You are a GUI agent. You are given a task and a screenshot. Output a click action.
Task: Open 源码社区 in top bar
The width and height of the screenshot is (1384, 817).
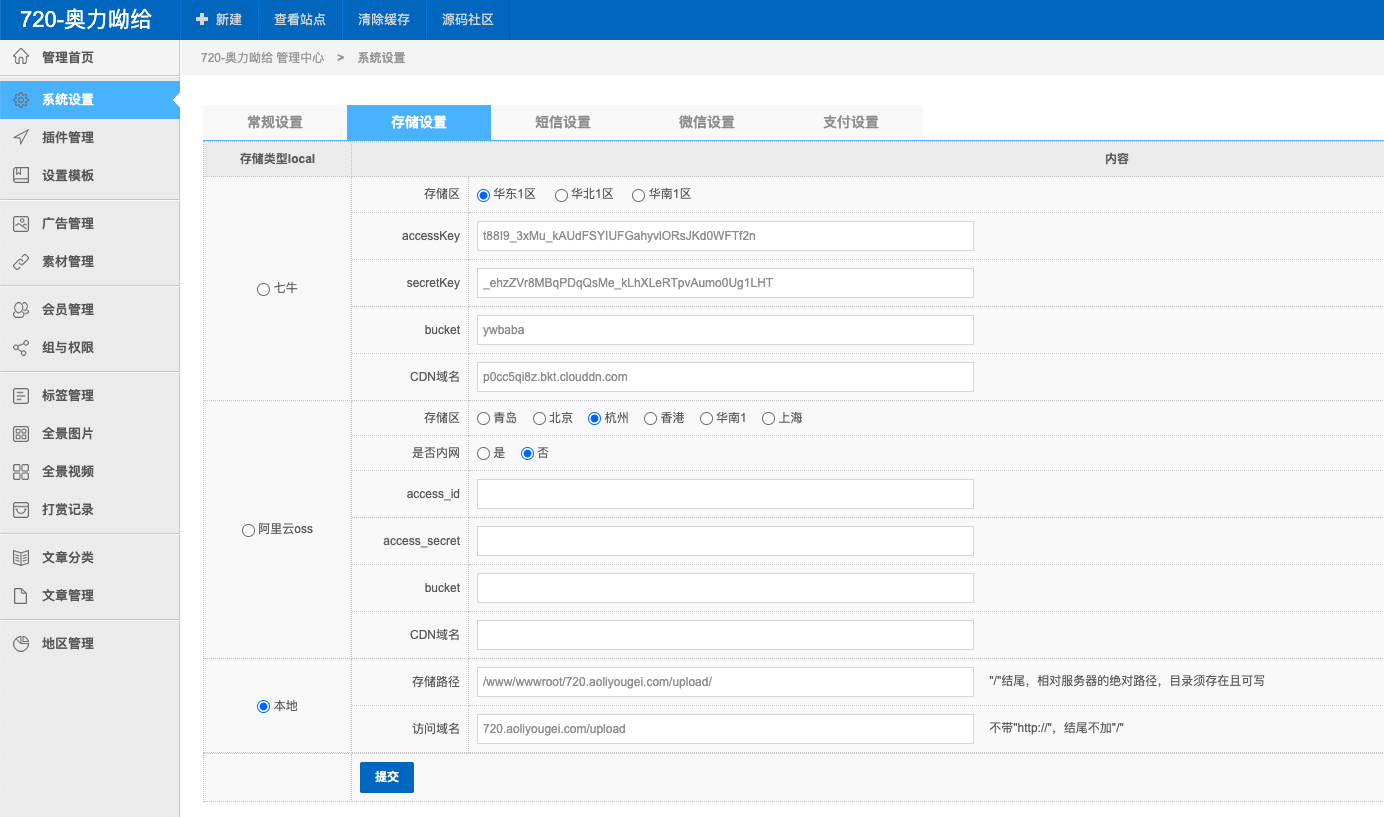(x=468, y=20)
